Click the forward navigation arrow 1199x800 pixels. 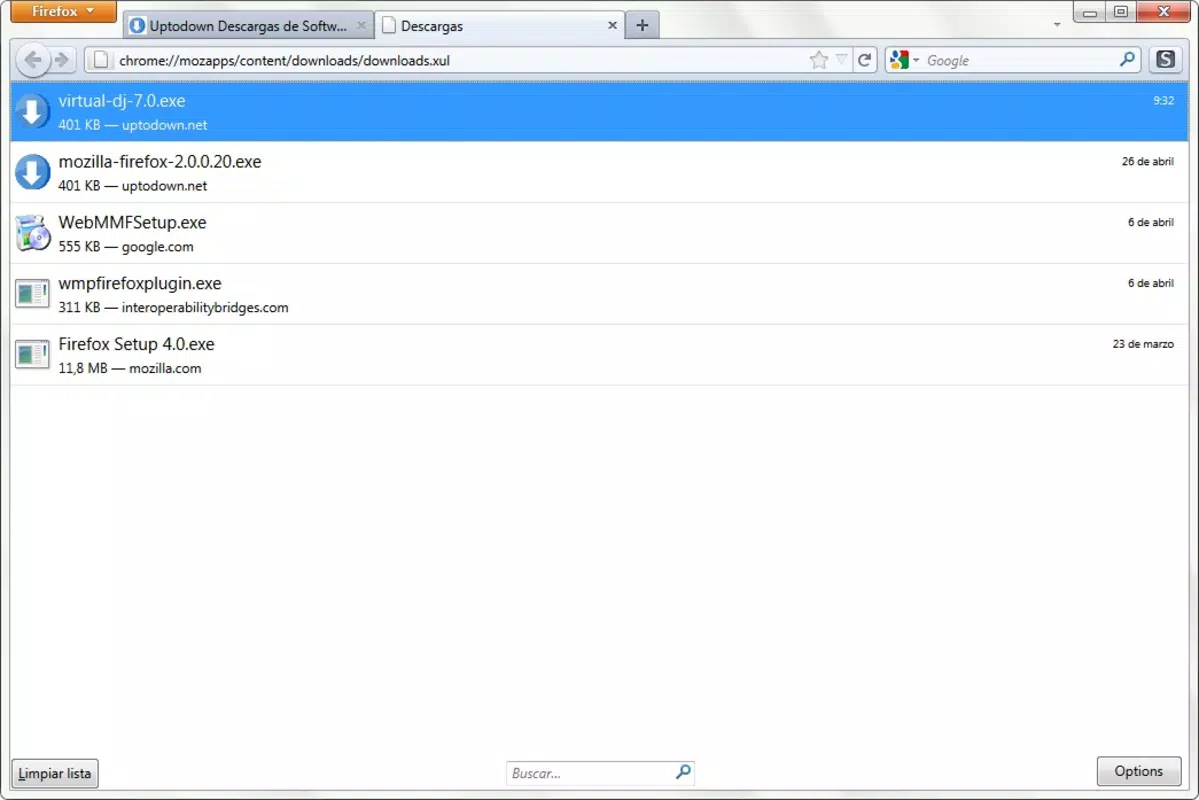tap(63, 60)
